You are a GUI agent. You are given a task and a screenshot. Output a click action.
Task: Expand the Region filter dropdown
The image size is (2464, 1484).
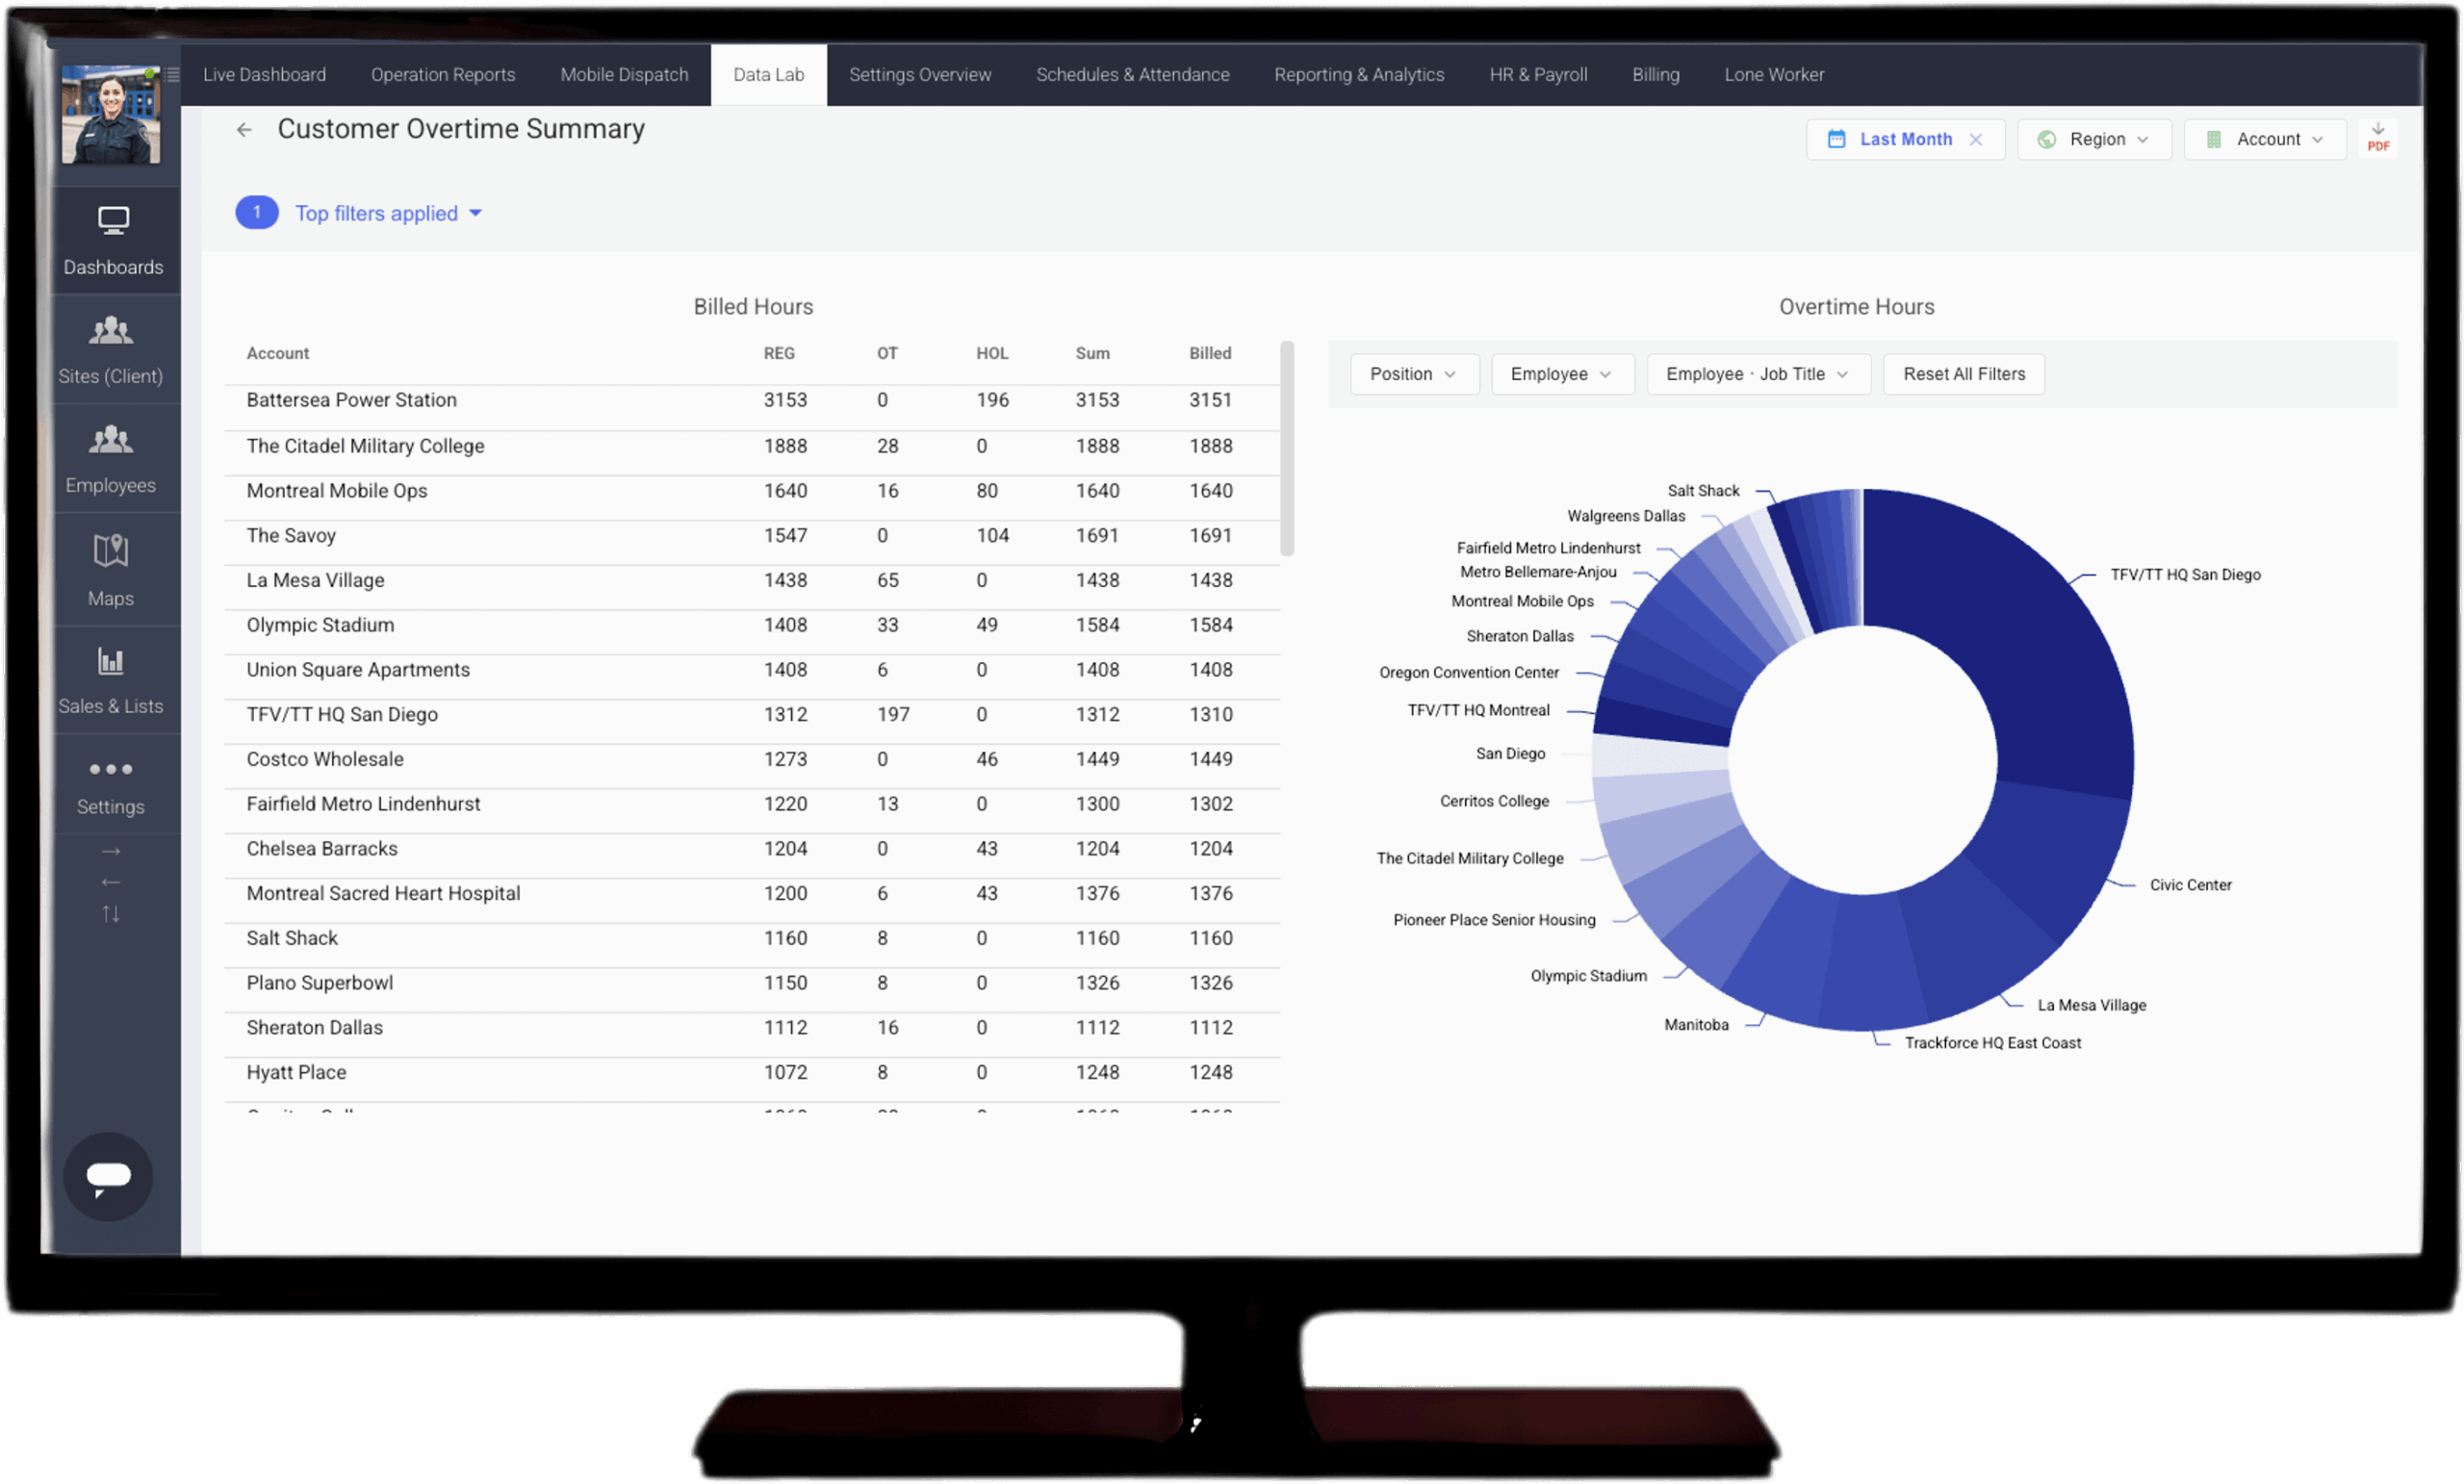coord(2094,139)
